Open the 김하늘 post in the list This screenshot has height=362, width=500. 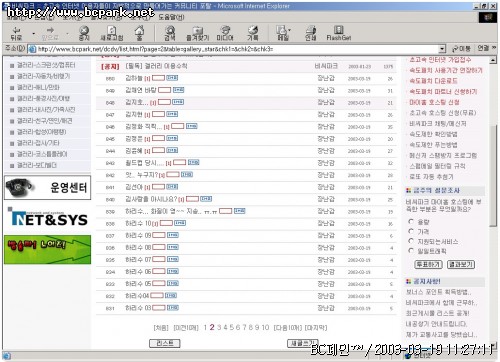tap(134, 78)
